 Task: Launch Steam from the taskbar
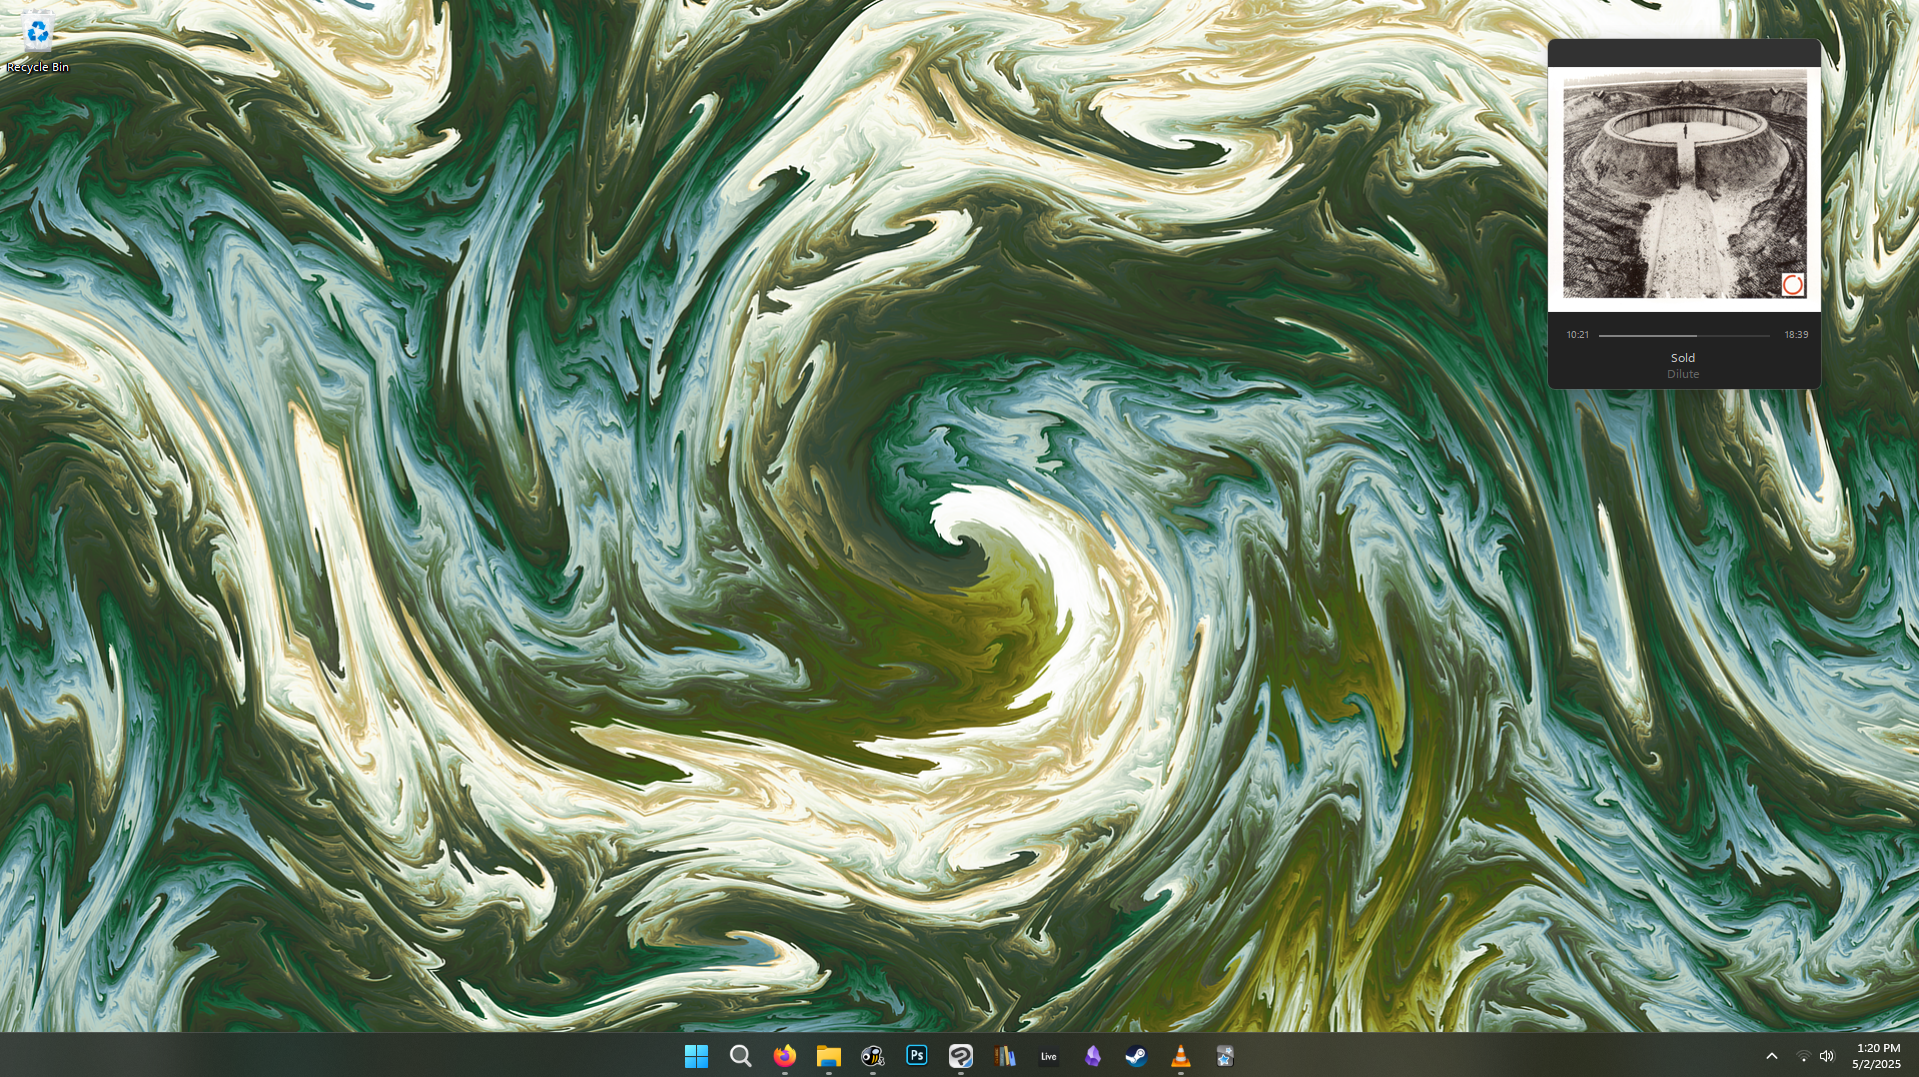(x=1136, y=1056)
